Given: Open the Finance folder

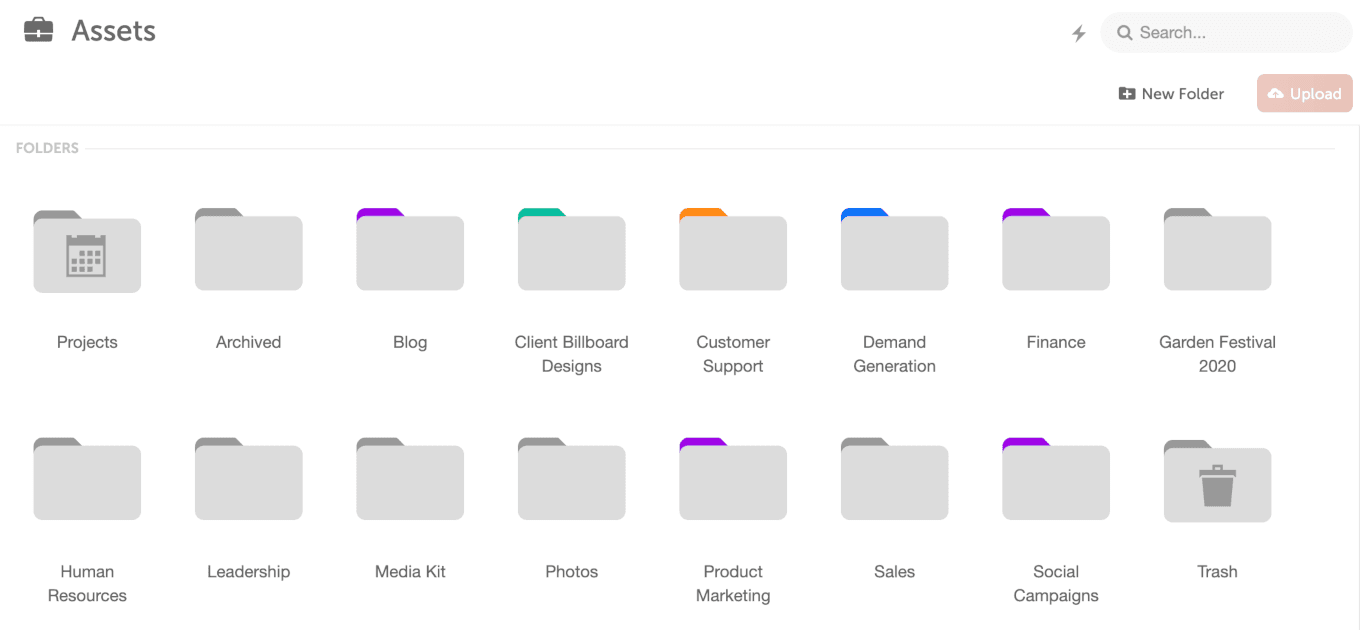Looking at the screenshot, I should tap(1056, 252).
